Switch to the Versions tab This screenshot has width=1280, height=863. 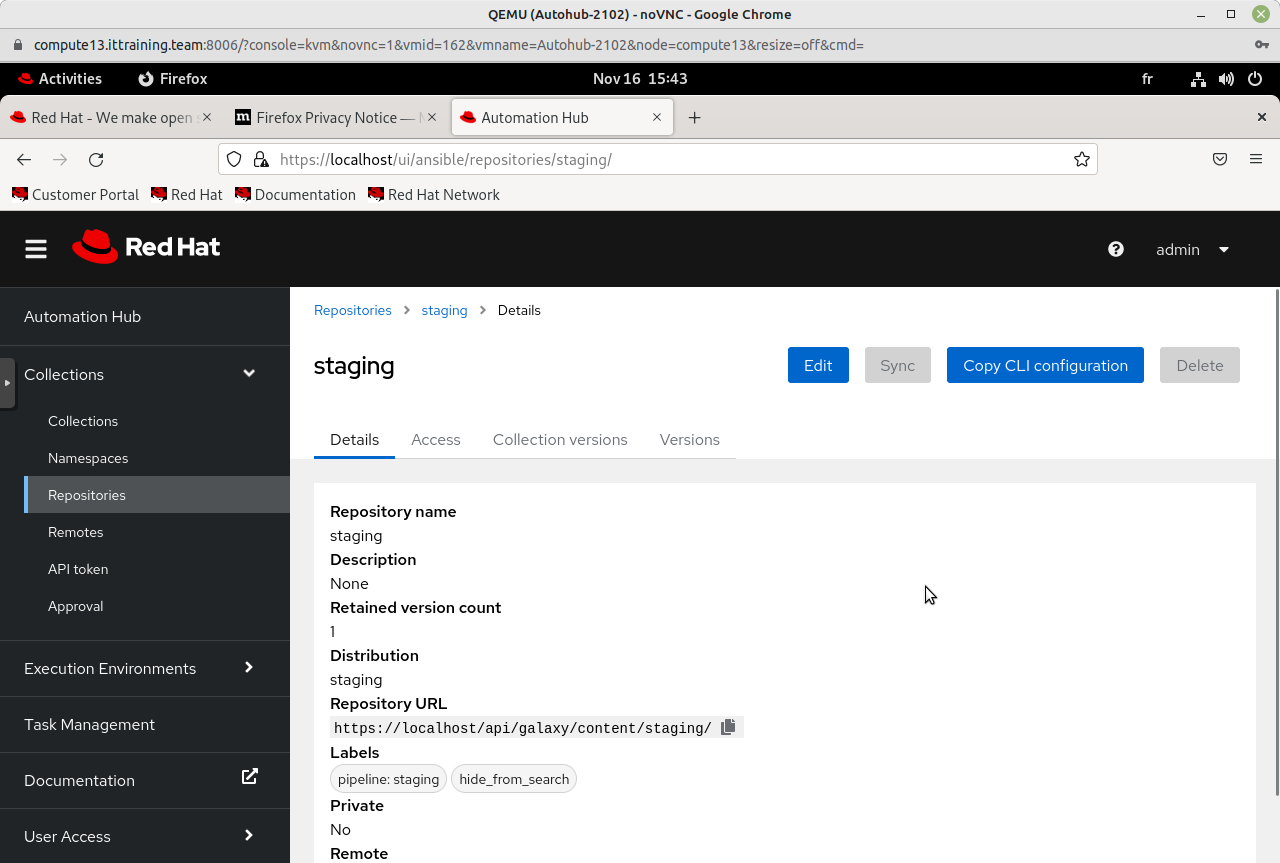click(x=690, y=440)
